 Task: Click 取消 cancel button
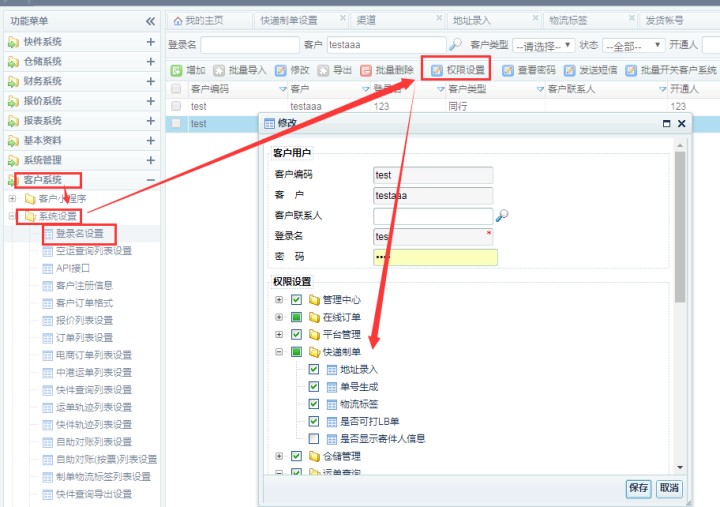point(669,488)
